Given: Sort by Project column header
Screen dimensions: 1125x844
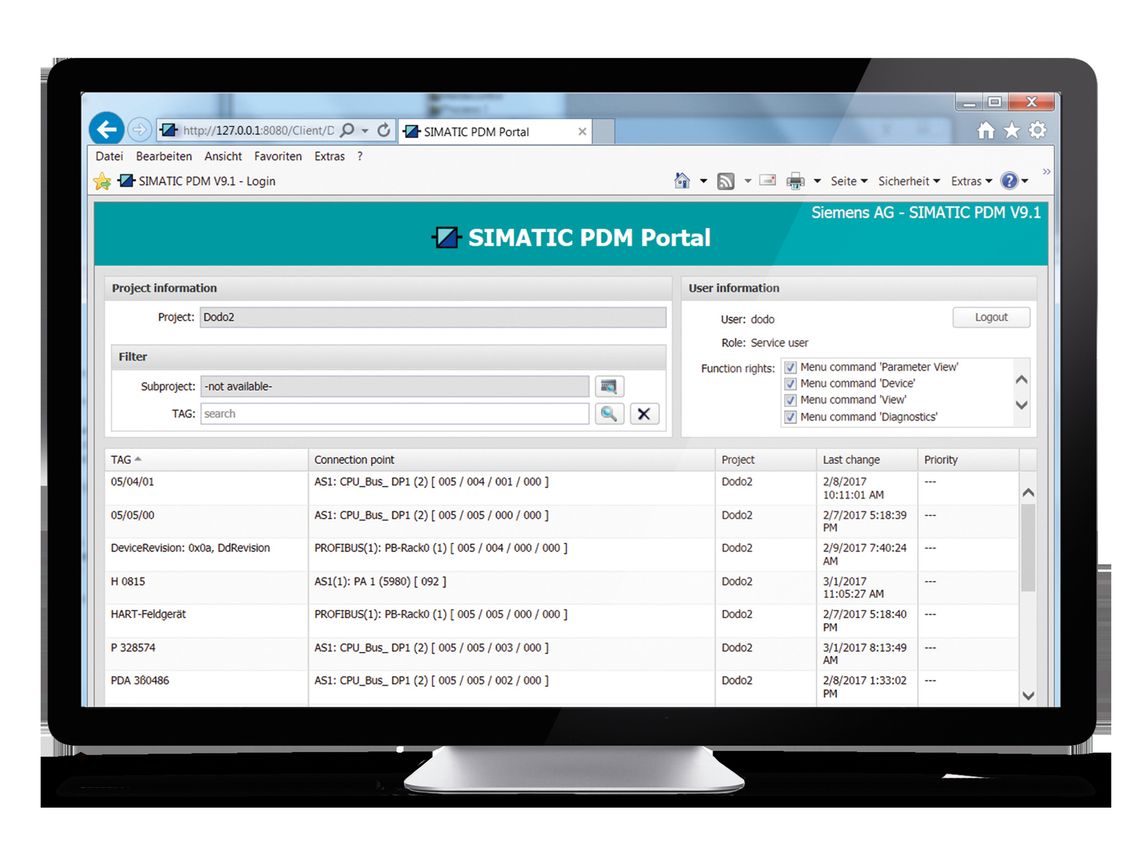Looking at the screenshot, I should pyautogui.click(x=766, y=460).
